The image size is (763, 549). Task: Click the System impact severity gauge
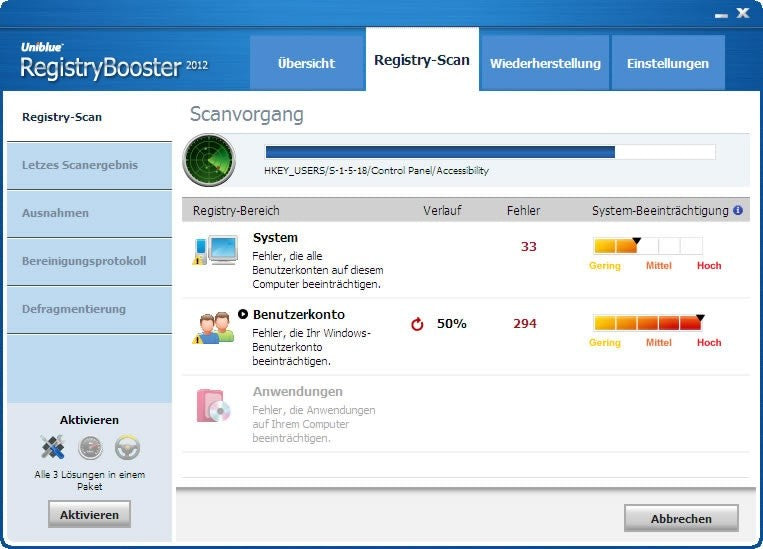648,246
